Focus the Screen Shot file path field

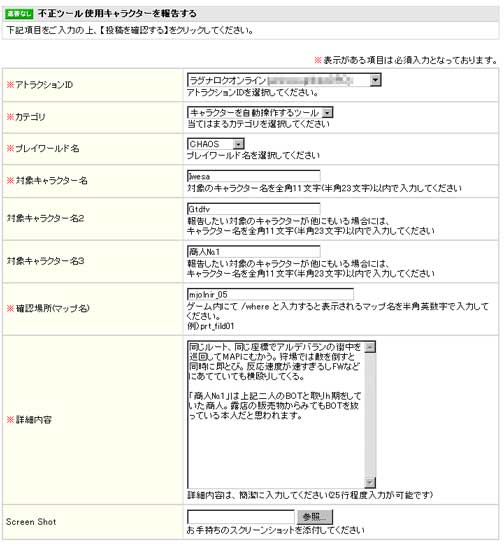click(x=241, y=517)
